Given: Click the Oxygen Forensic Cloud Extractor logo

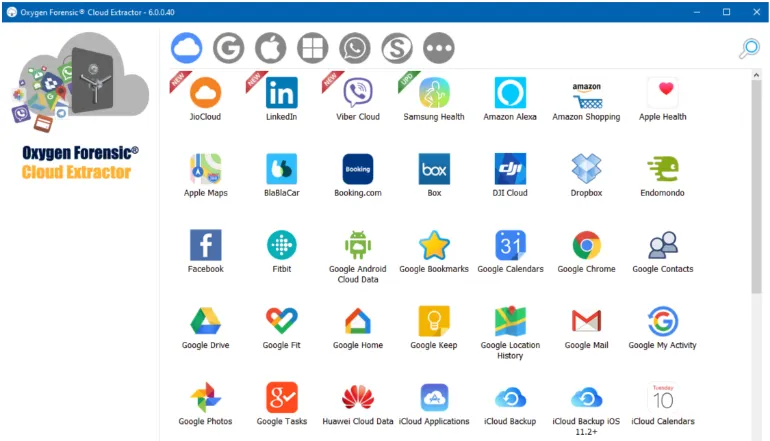Looking at the screenshot, I should [80, 107].
